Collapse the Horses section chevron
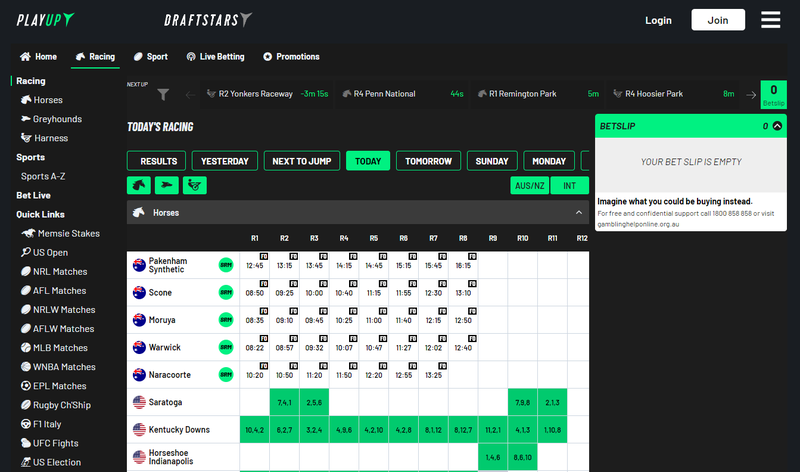This screenshot has width=800, height=472. pyautogui.click(x=579, y=212)
